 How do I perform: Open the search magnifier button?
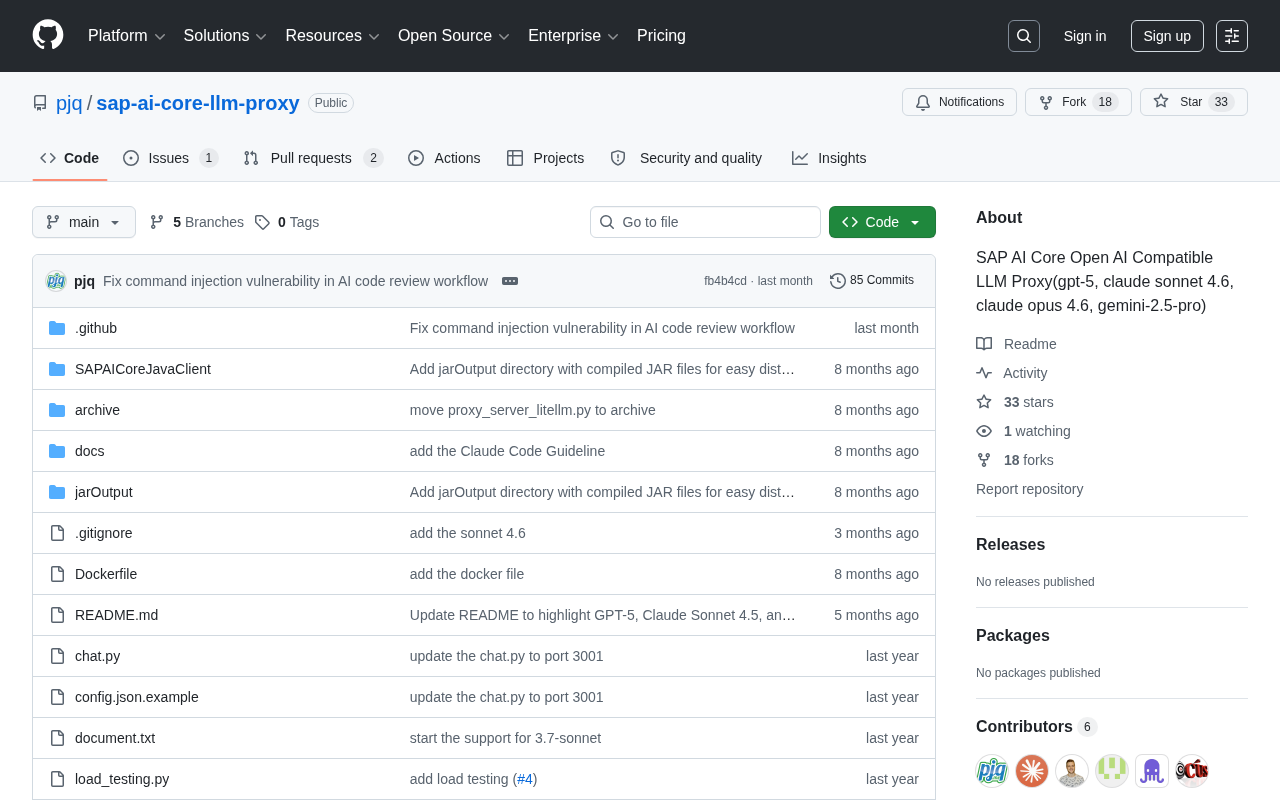tap(1024, 36)
